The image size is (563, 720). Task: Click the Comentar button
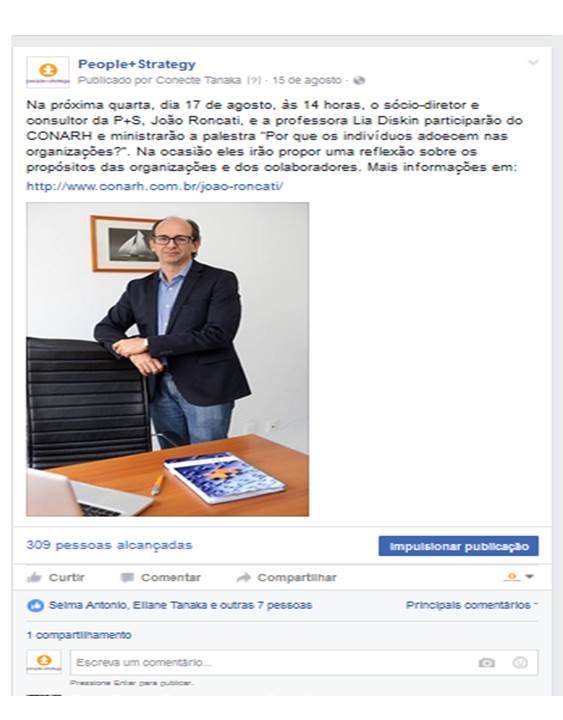tap(160, 577)
